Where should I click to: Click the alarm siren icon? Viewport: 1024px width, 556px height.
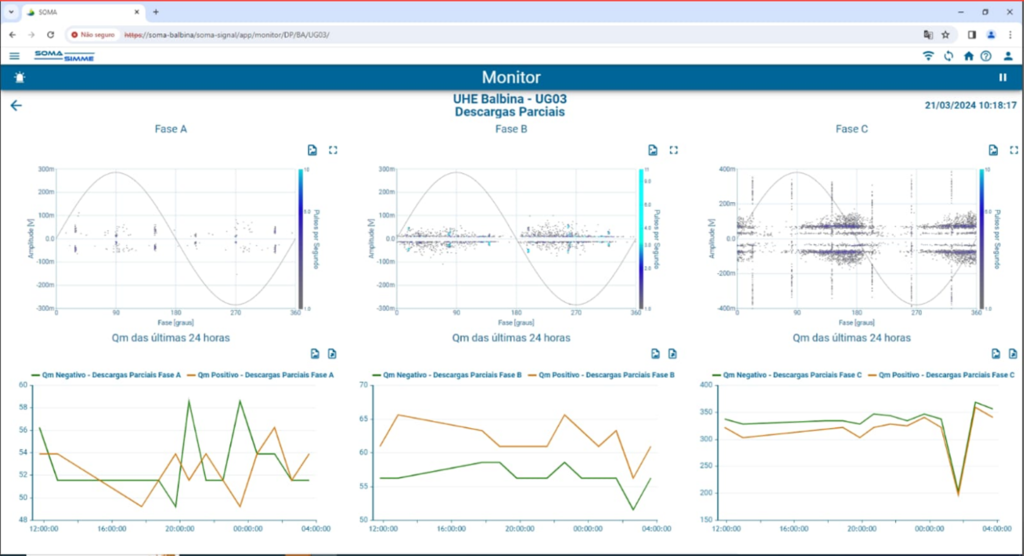tap(19, 78)
